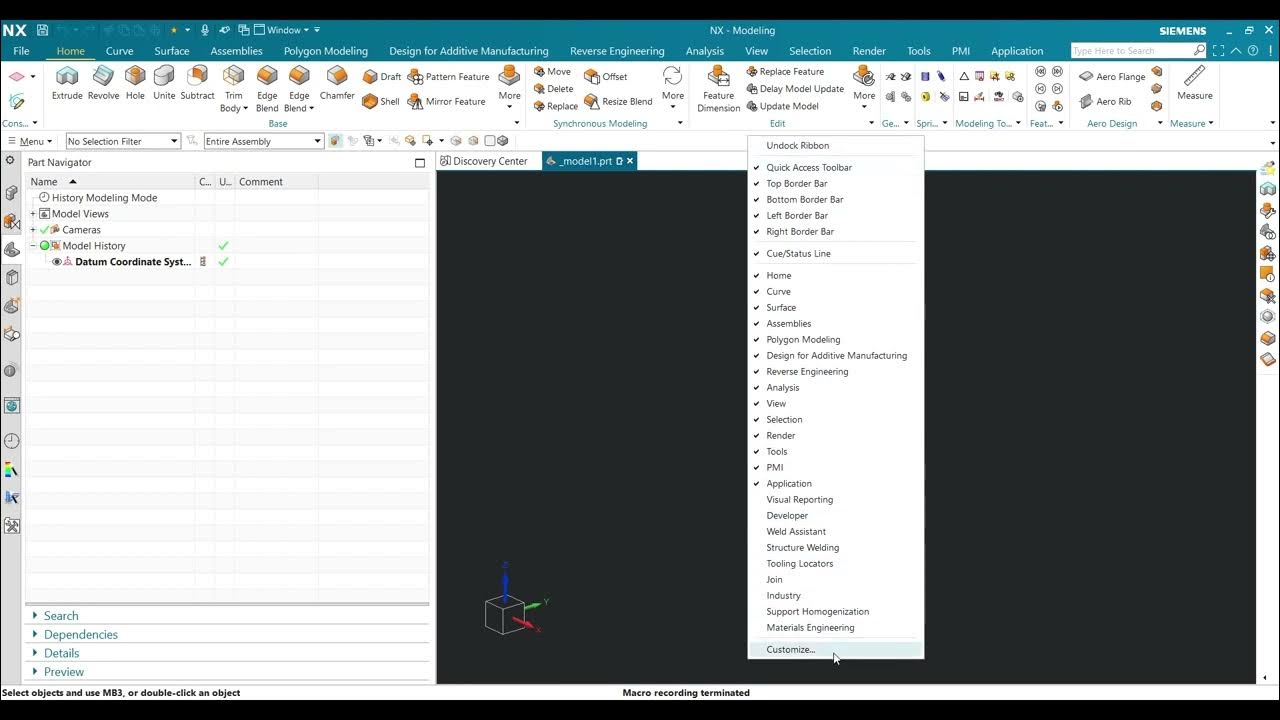Open Pattern Feature tool

click(449, 77)
